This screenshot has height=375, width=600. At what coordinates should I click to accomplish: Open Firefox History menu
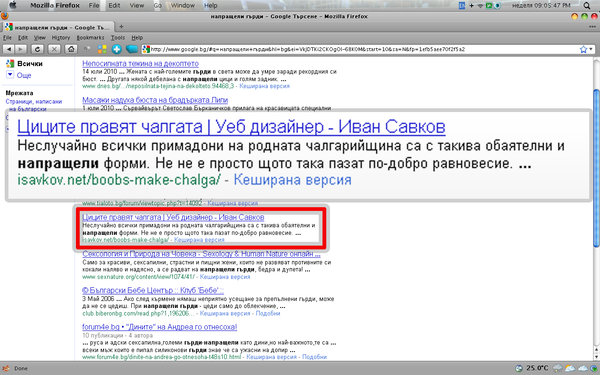(x=61, y=38)
